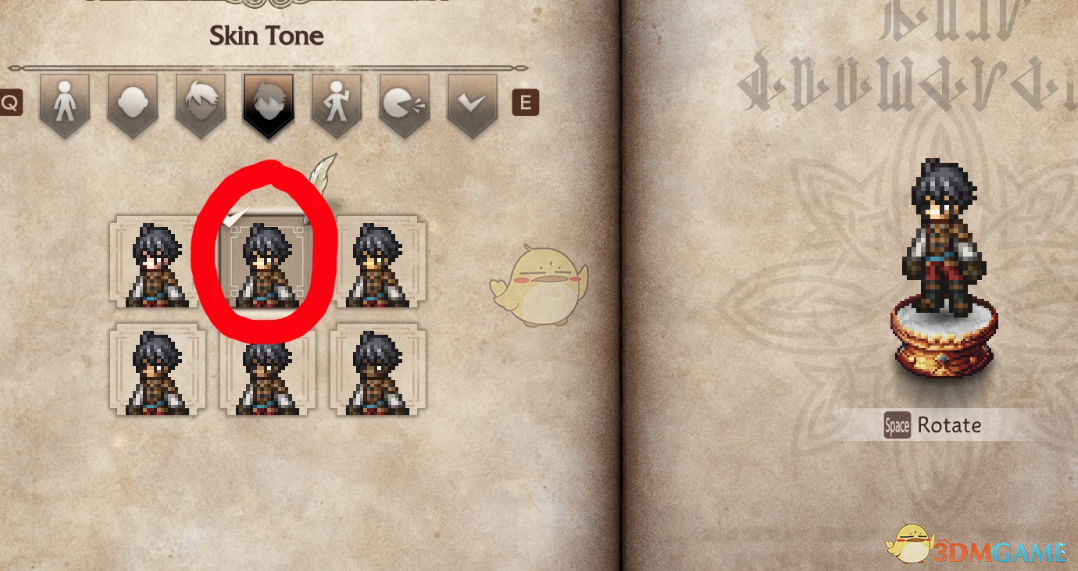Click the Space Rotate button
The height and width of the screenshot is (571, 1078).
pos(933,425)
